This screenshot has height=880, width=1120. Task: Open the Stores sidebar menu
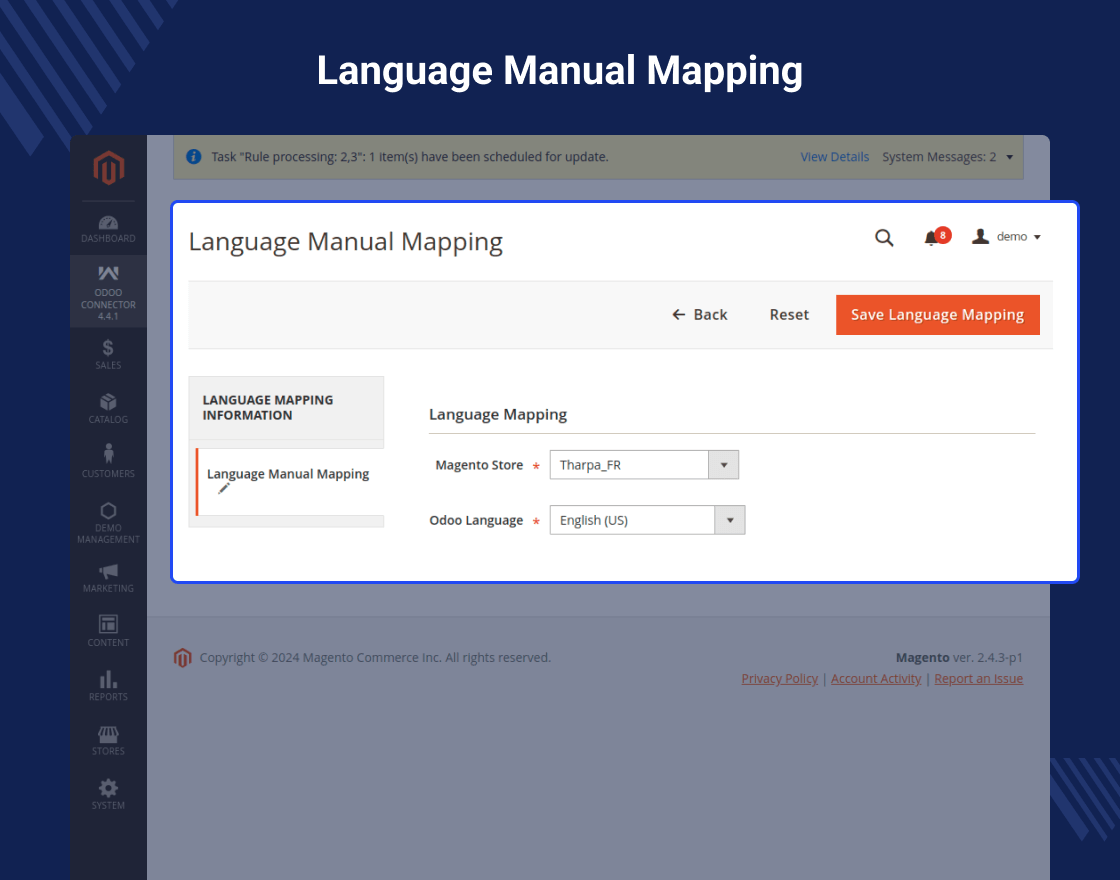click(109, 740)
